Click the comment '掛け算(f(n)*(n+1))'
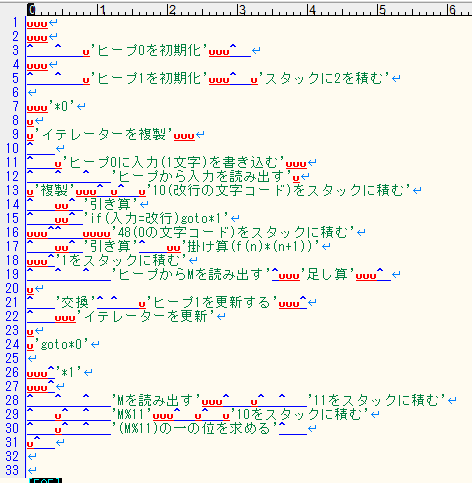The height and width of the screenshot is (483, 472). (x=251, y=247)
